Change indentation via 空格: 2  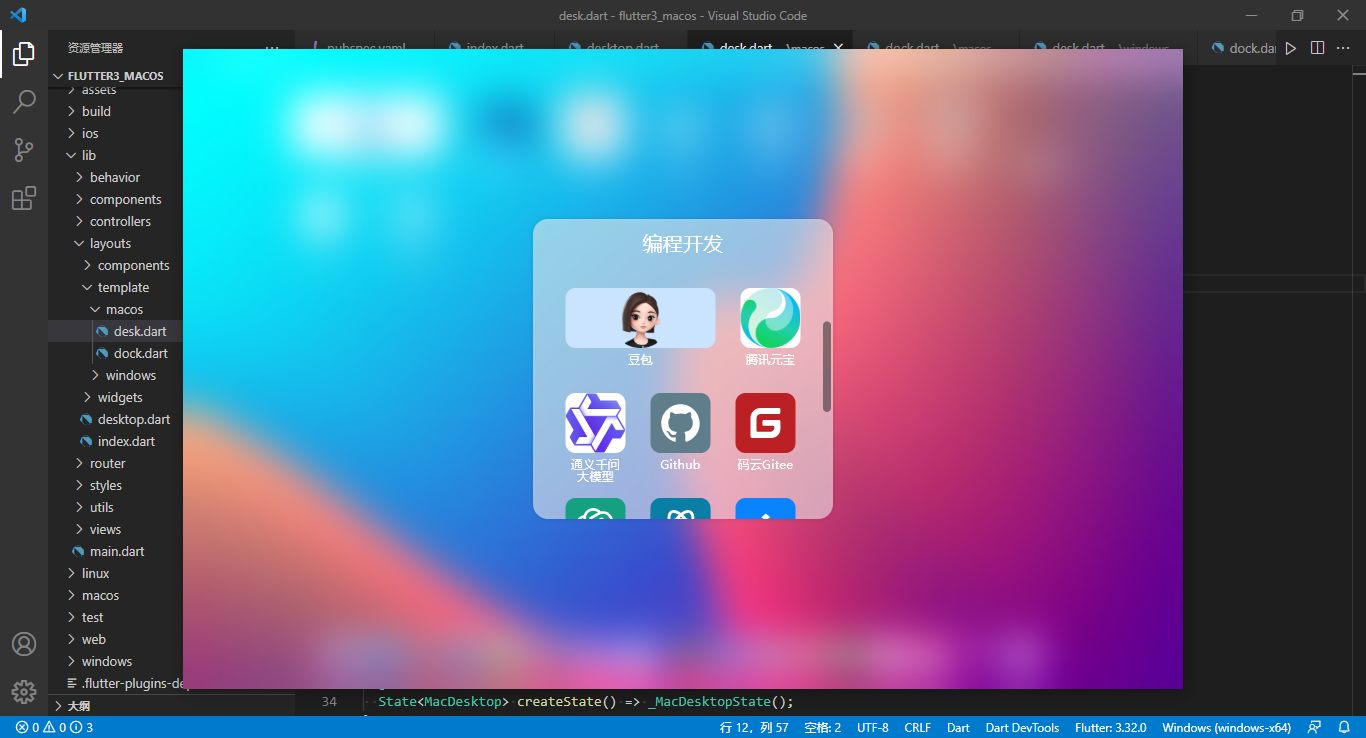(x=823, y=727)
